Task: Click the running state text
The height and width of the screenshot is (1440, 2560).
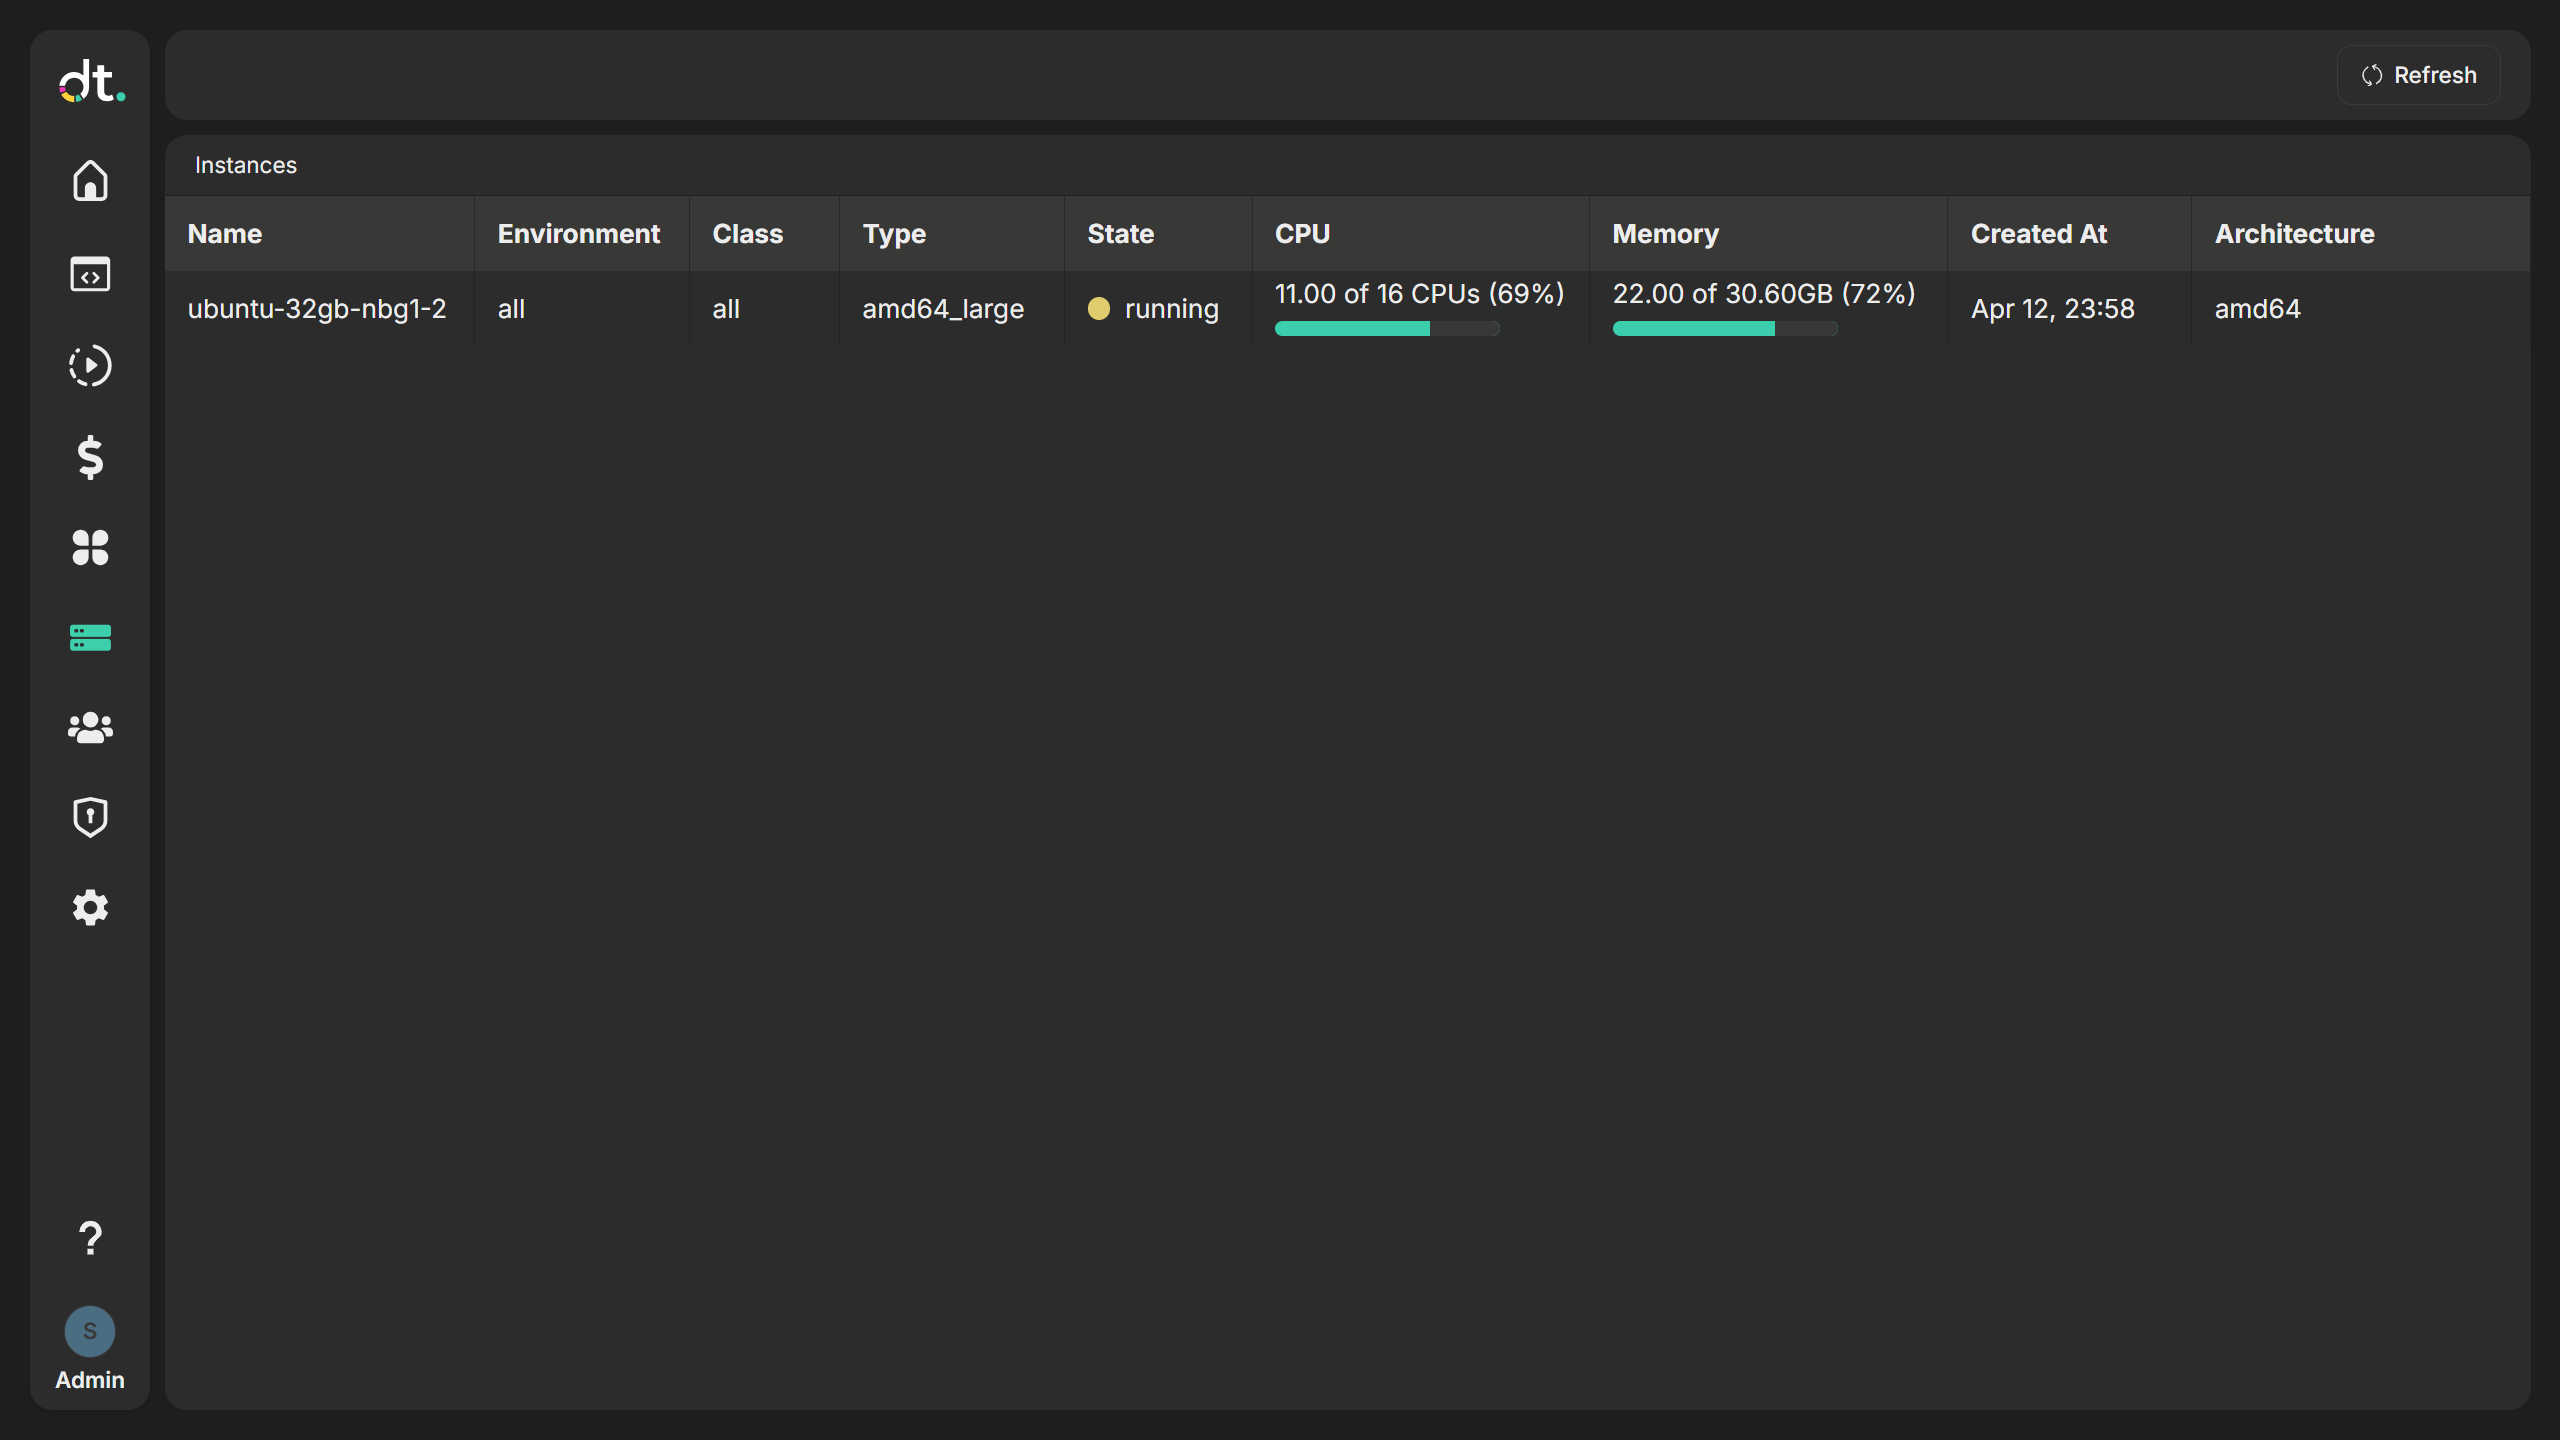Action: (1172, 309)
